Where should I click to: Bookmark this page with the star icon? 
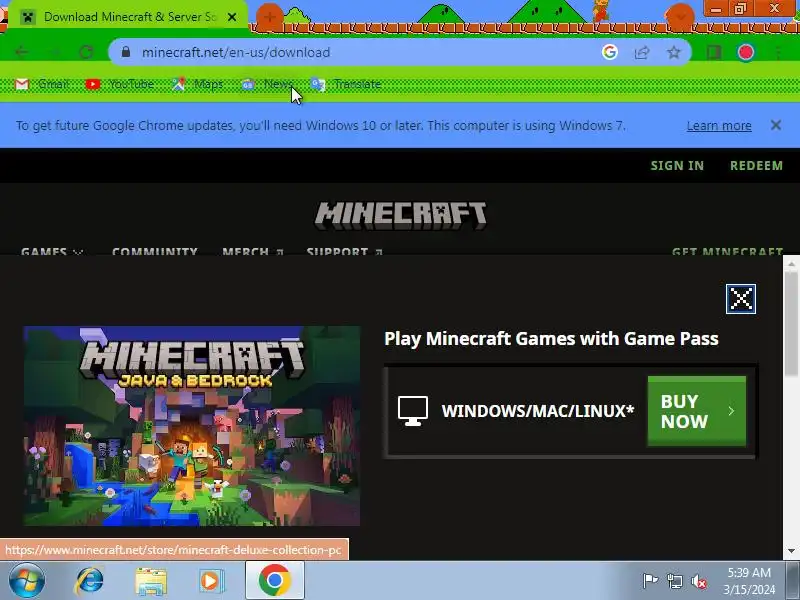pos(674,52)
